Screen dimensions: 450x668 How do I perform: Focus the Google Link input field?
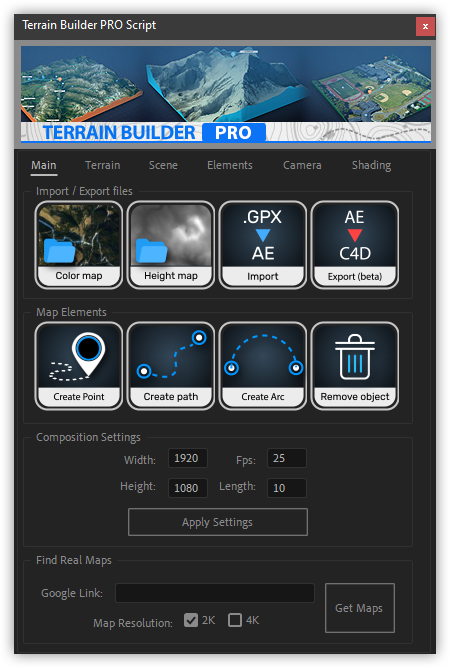[215, 593]
